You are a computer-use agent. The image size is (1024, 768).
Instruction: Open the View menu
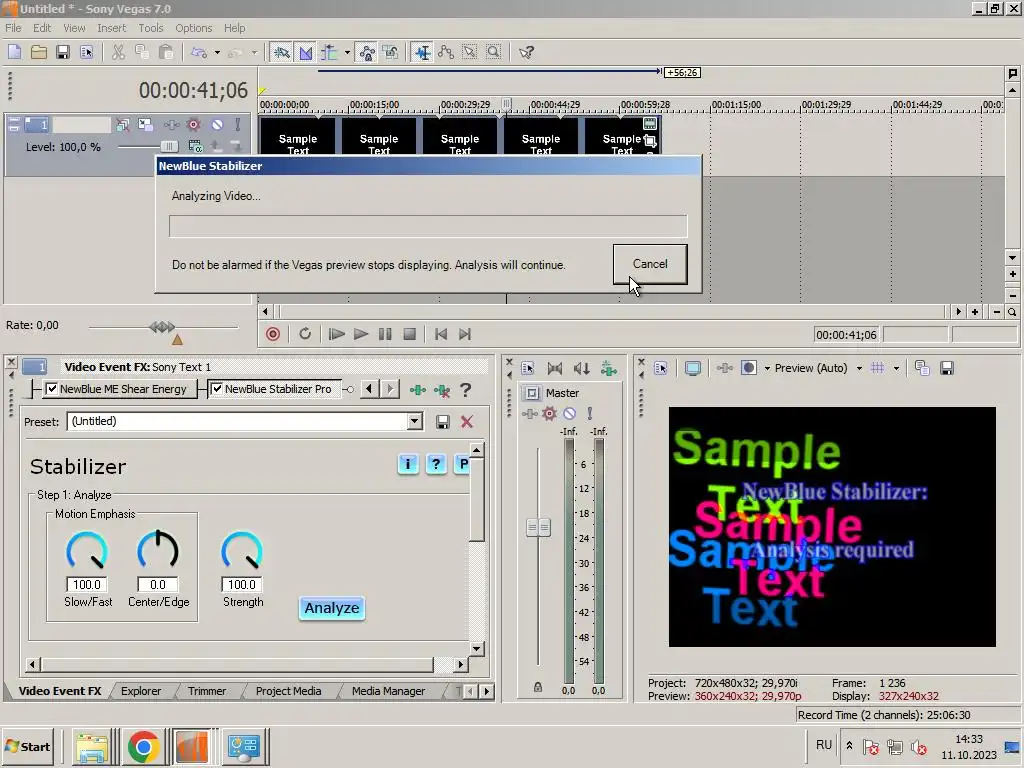tap(74, 28)
